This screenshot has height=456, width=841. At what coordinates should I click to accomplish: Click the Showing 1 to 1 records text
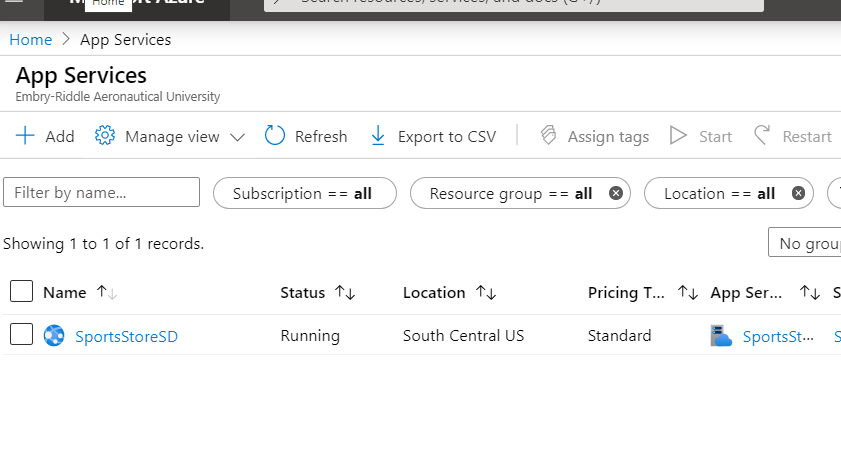(104, 244)
